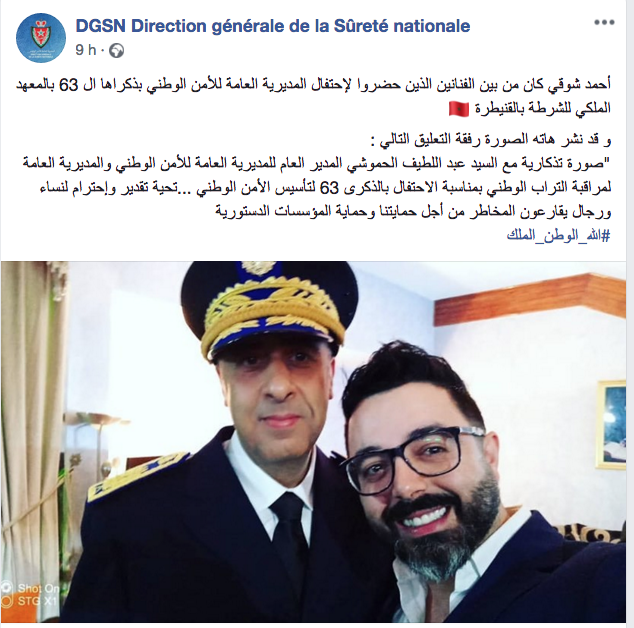Click the gold-embroidered officer cap in photo

pyautogui.click(x=268, y=308)
